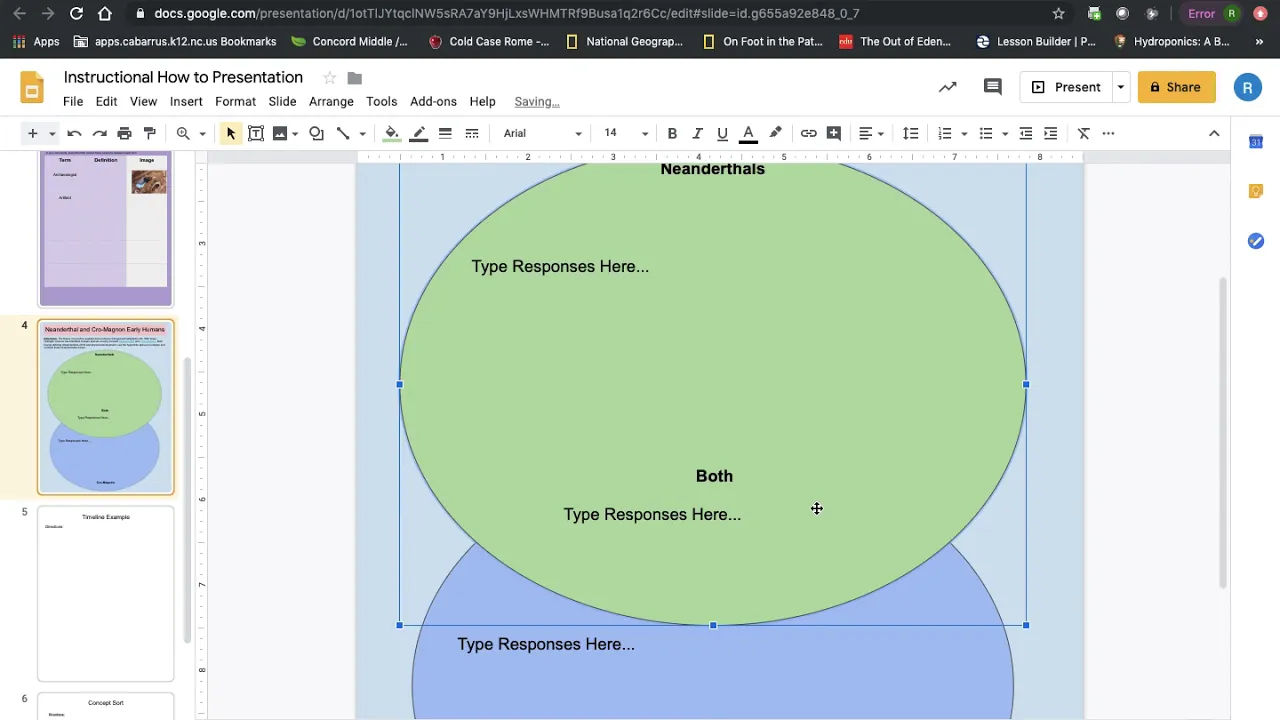Click the Undo arrow icon
Image resolution: width=1280 pixels, height=720 pixels.
click(74, 133)
